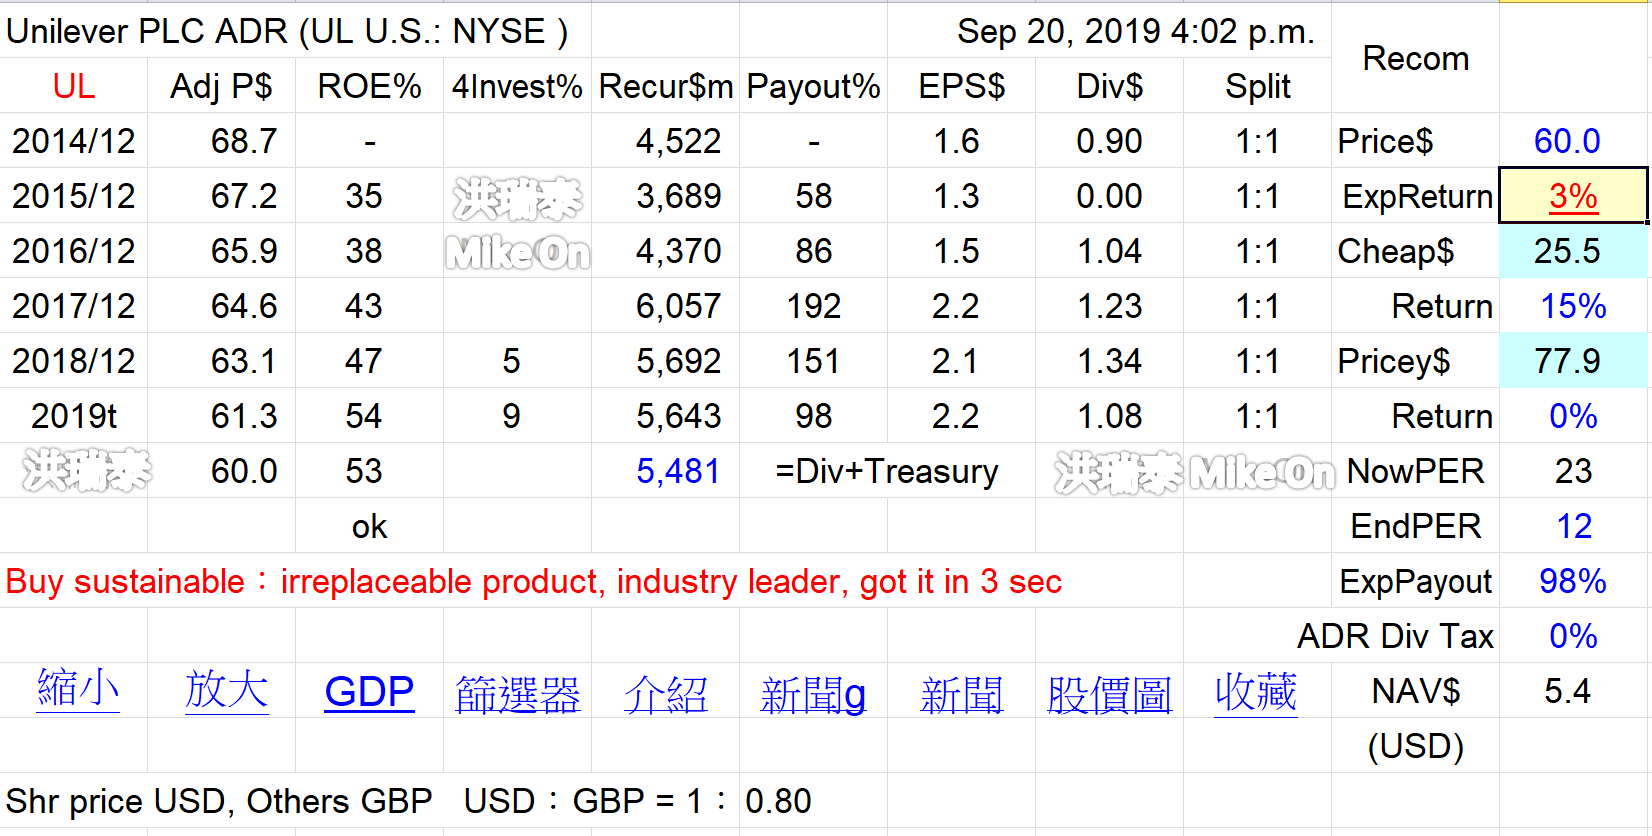Open the 縮小 link
Screen dimensions: 1652x836
(78, 691)
